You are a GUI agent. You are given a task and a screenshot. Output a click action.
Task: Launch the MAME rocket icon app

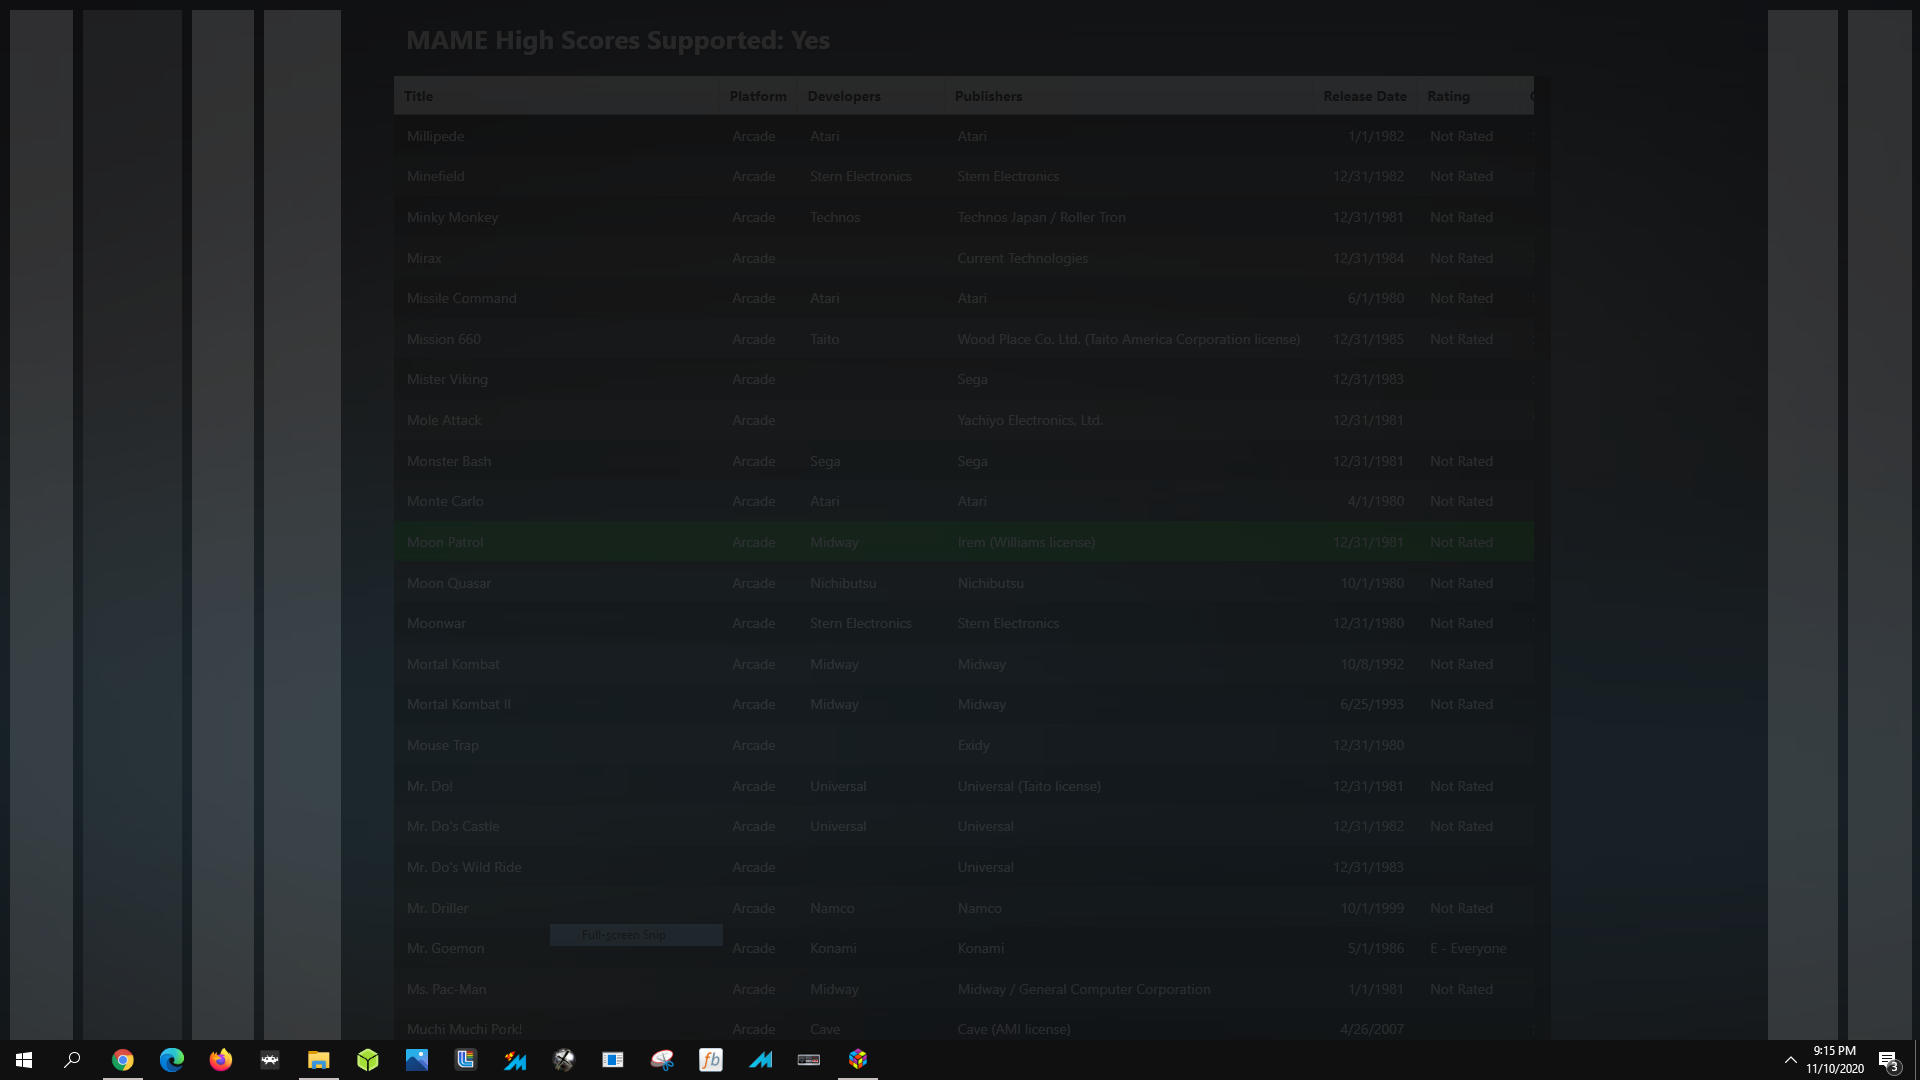[515, 1060]
